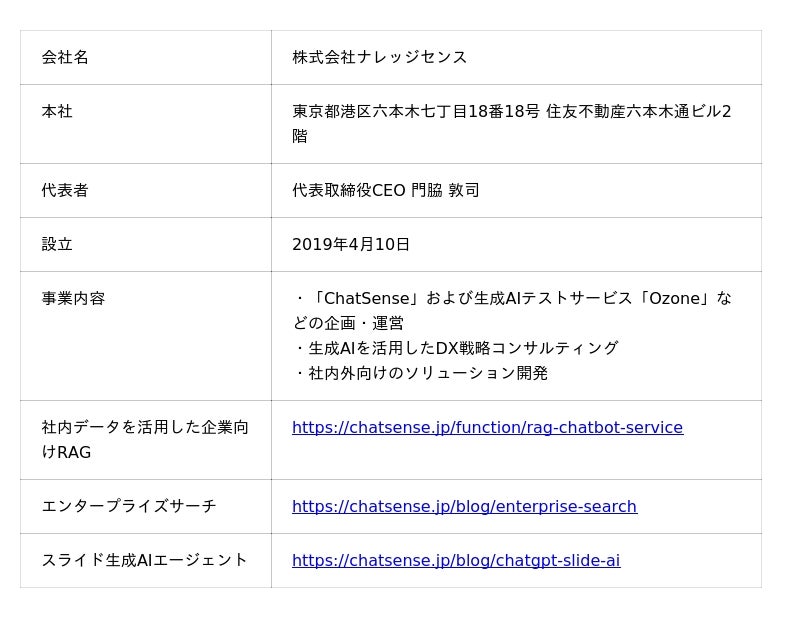Open the rag-chatbot-service link
This screenshot has height=618, width=800.
pyautogui.click(x=487, y=428)
